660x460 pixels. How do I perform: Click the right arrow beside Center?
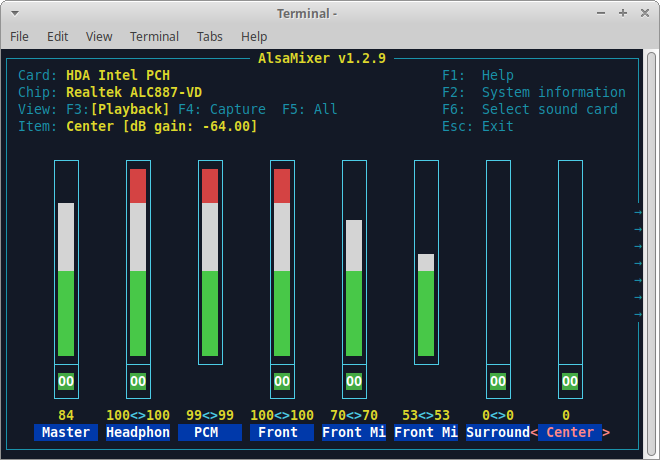point(606,432)
